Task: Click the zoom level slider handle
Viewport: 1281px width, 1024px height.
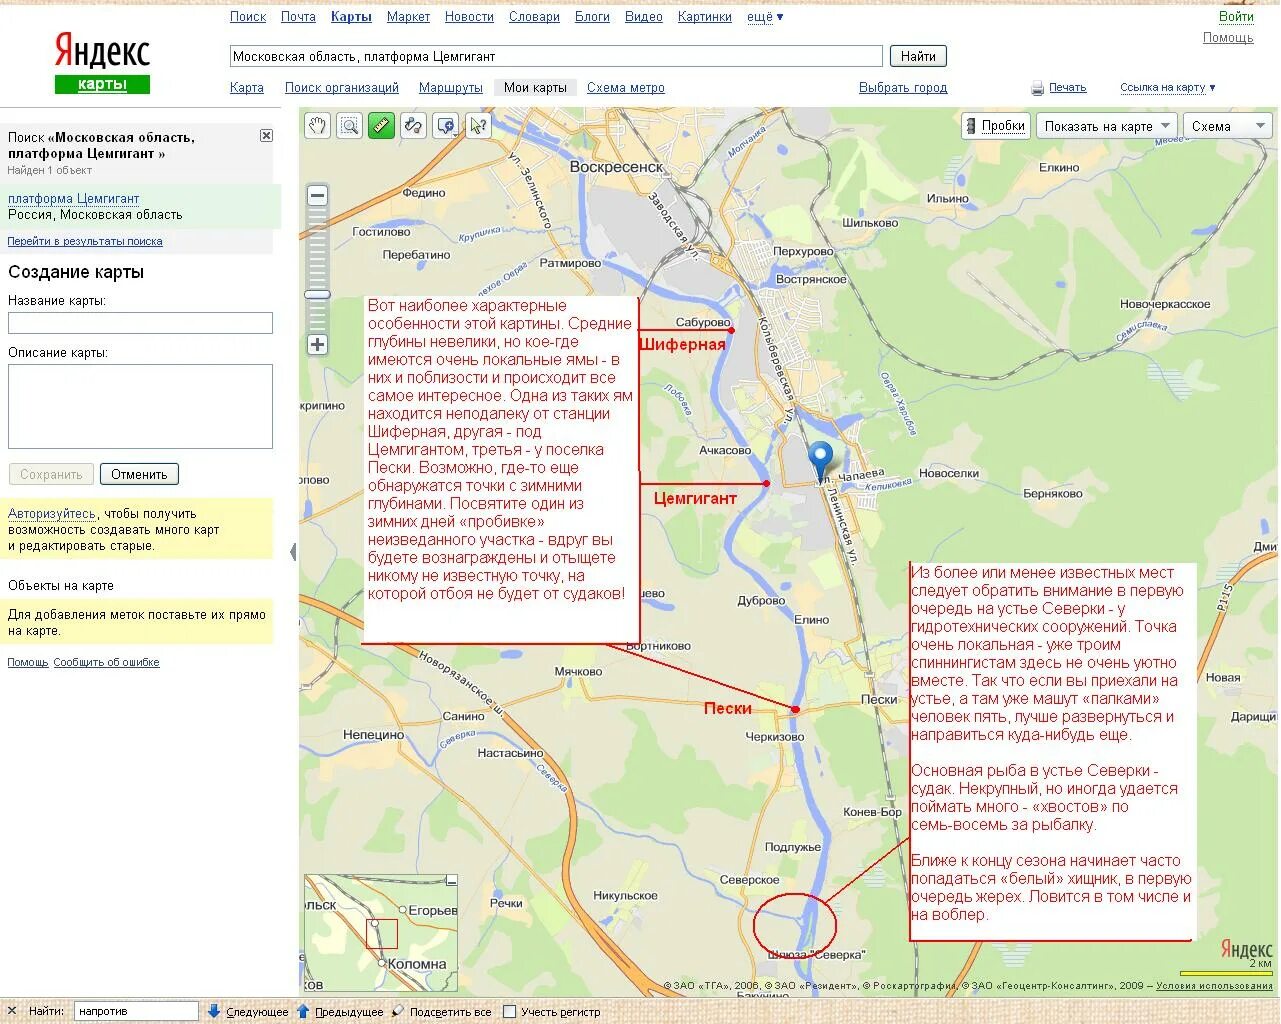Action: click(317, 295)
